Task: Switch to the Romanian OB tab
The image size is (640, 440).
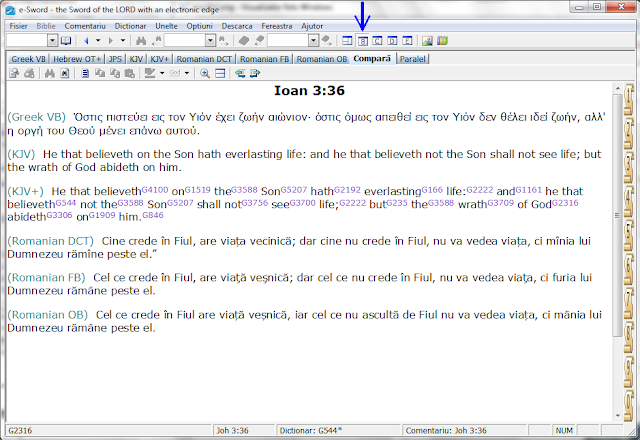Action: (x=322, y=59)
